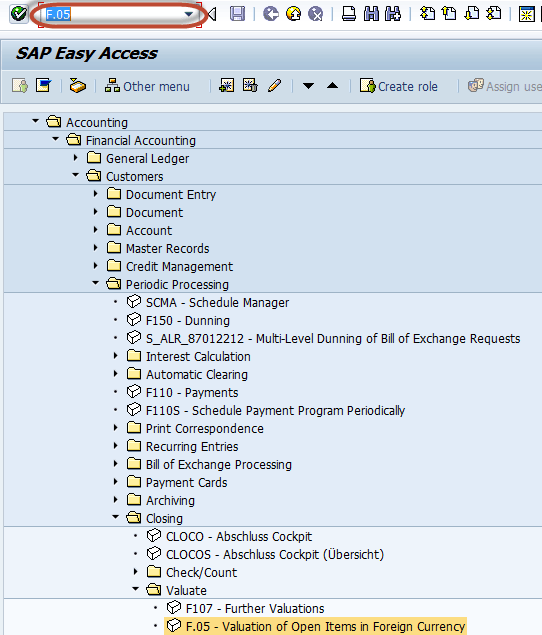Collapse the Valuate folder node
The height and width of the screenshot is (635, 542).
click(x=136, y=589)
